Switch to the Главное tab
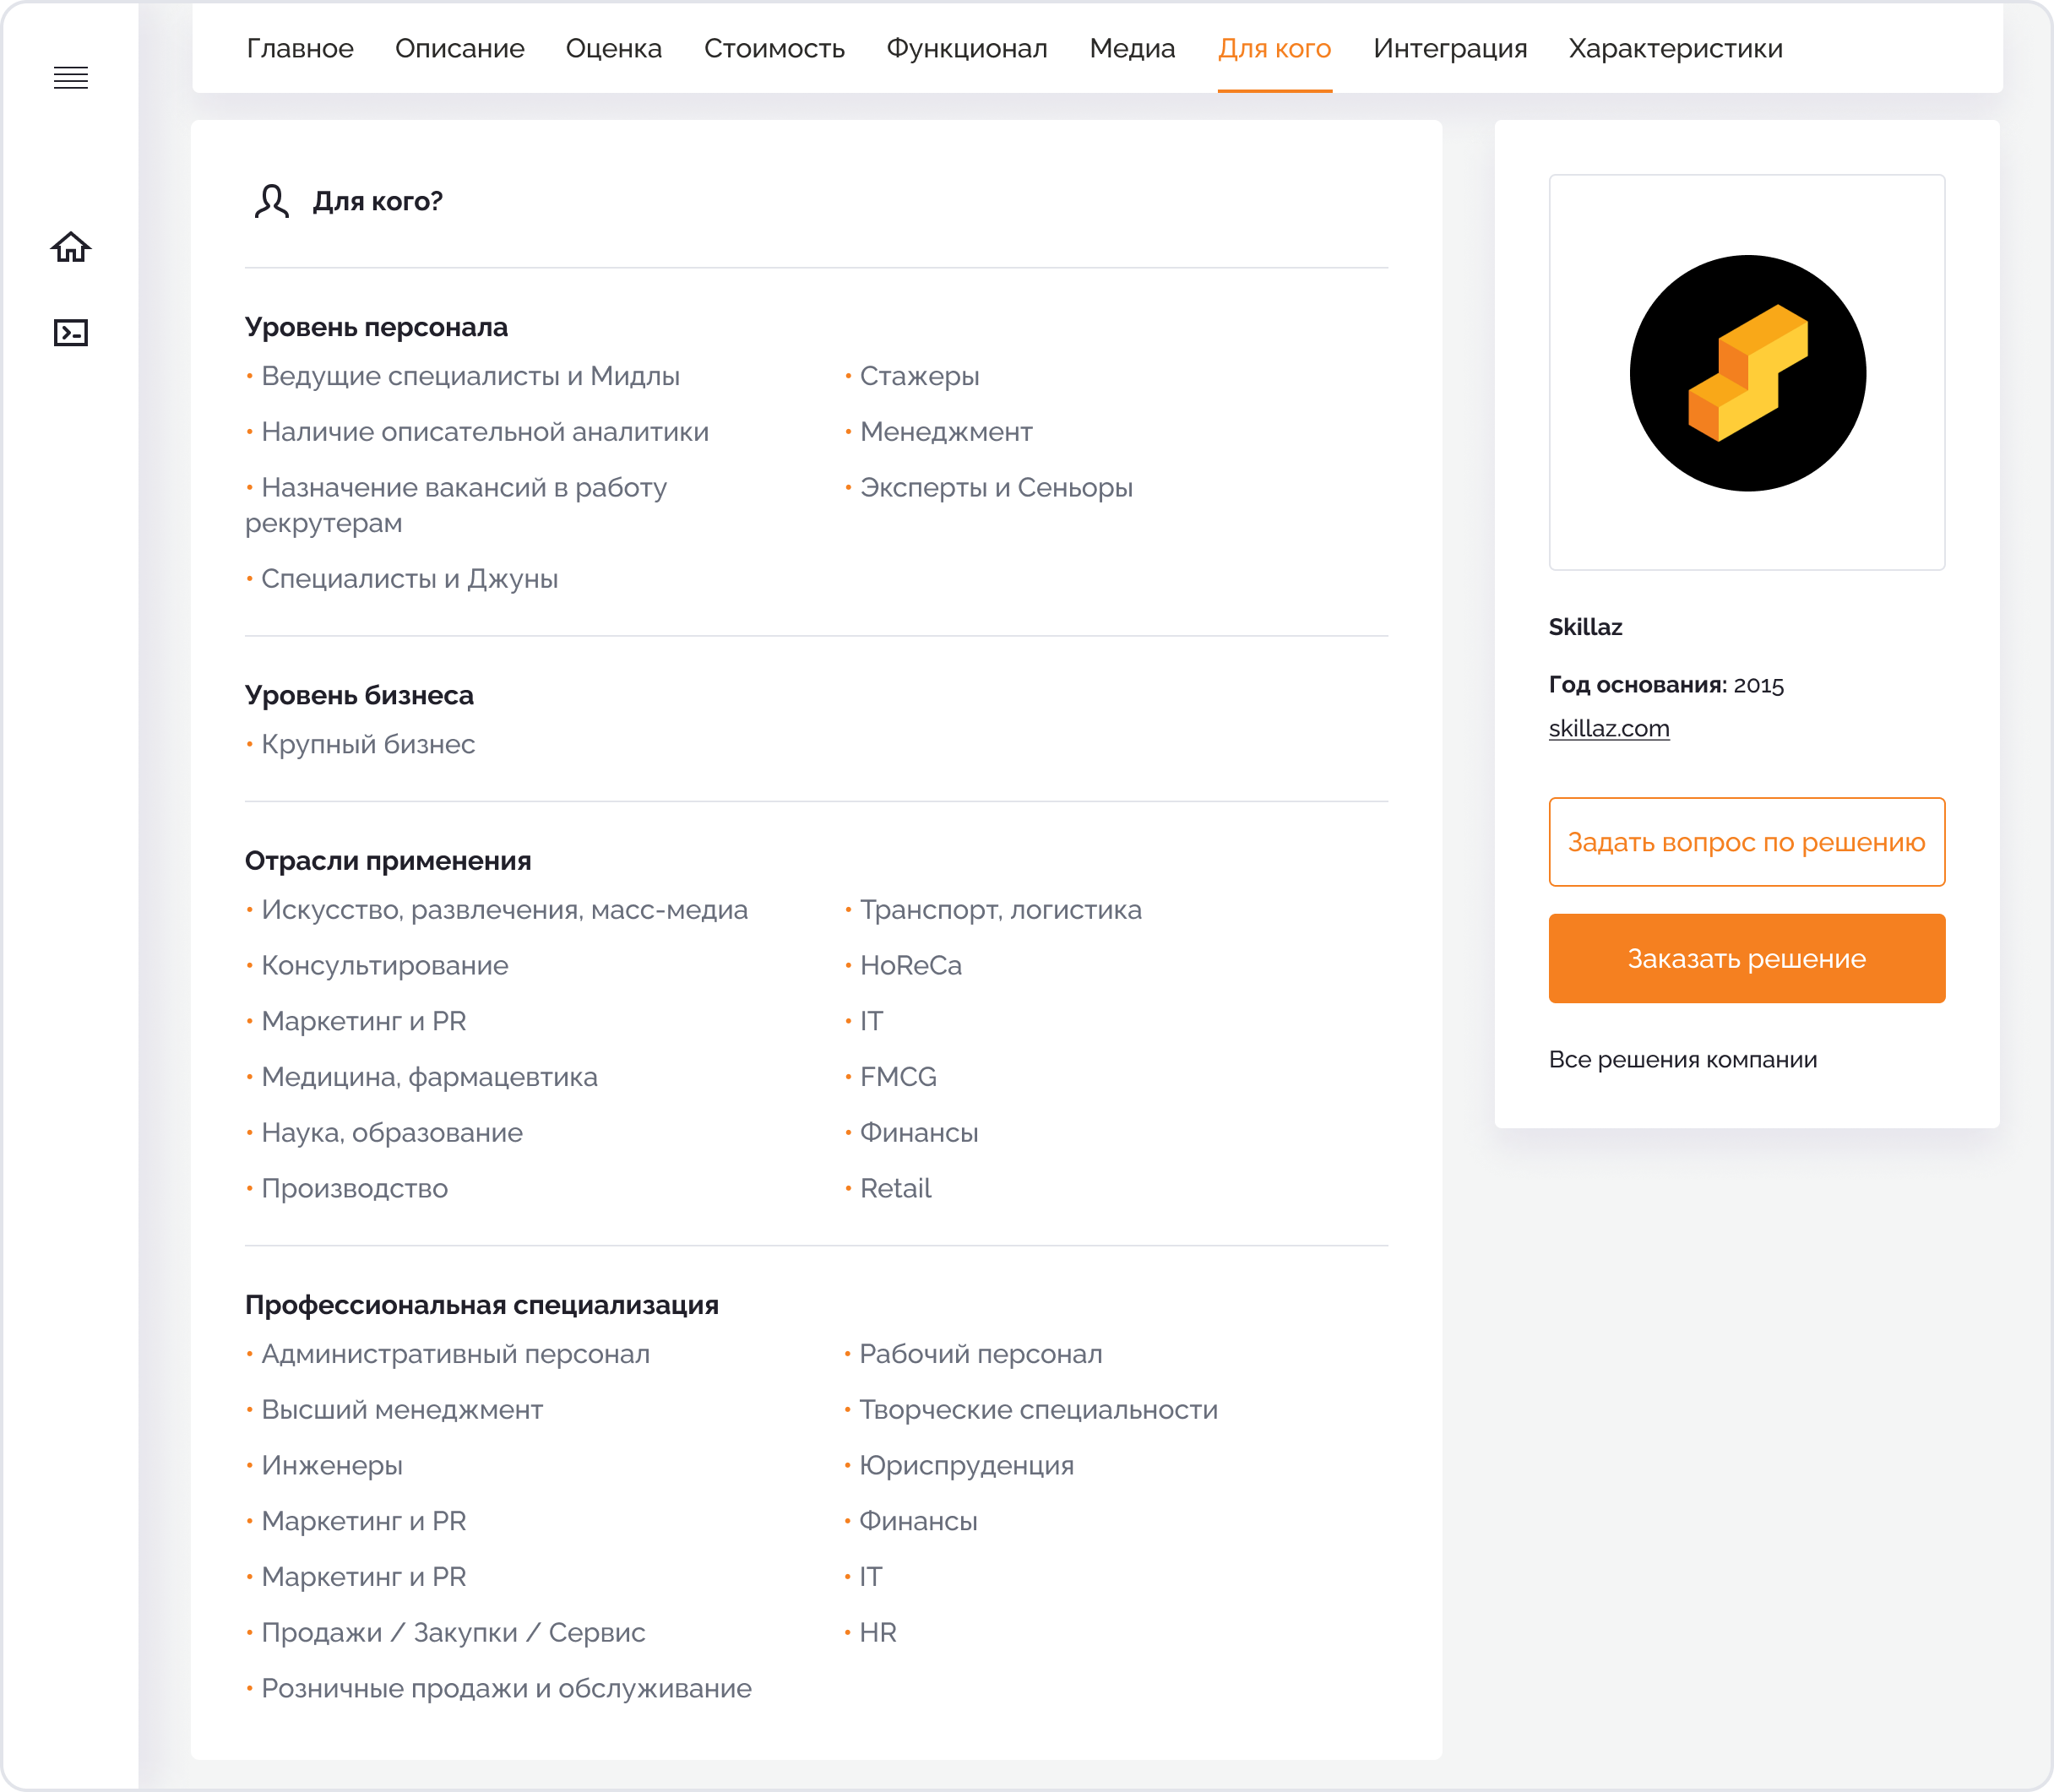 [300, 48]
